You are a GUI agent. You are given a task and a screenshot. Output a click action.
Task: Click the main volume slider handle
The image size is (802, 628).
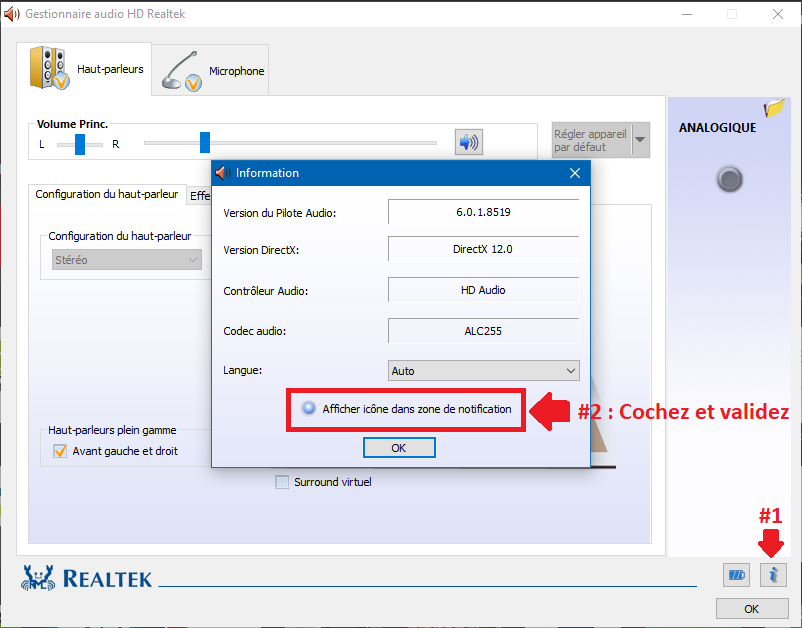[x=205, y=142]
